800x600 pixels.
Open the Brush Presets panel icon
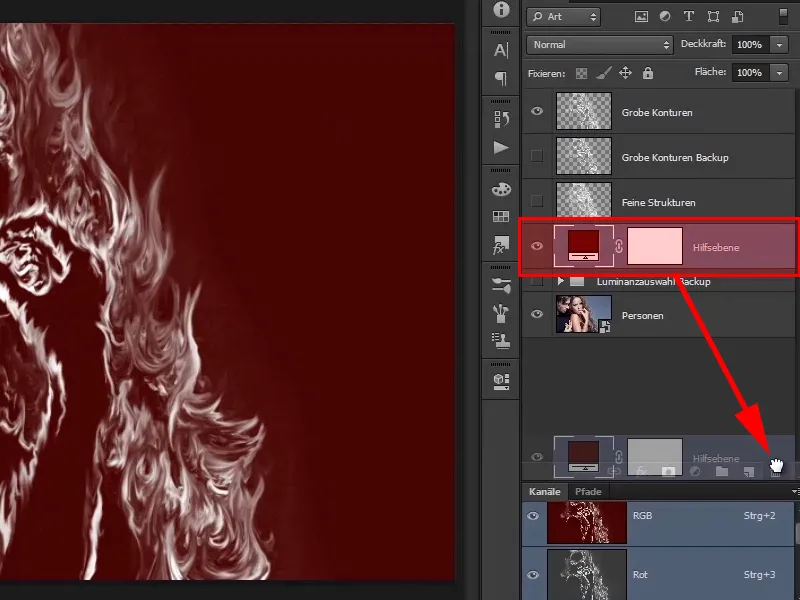501,313
